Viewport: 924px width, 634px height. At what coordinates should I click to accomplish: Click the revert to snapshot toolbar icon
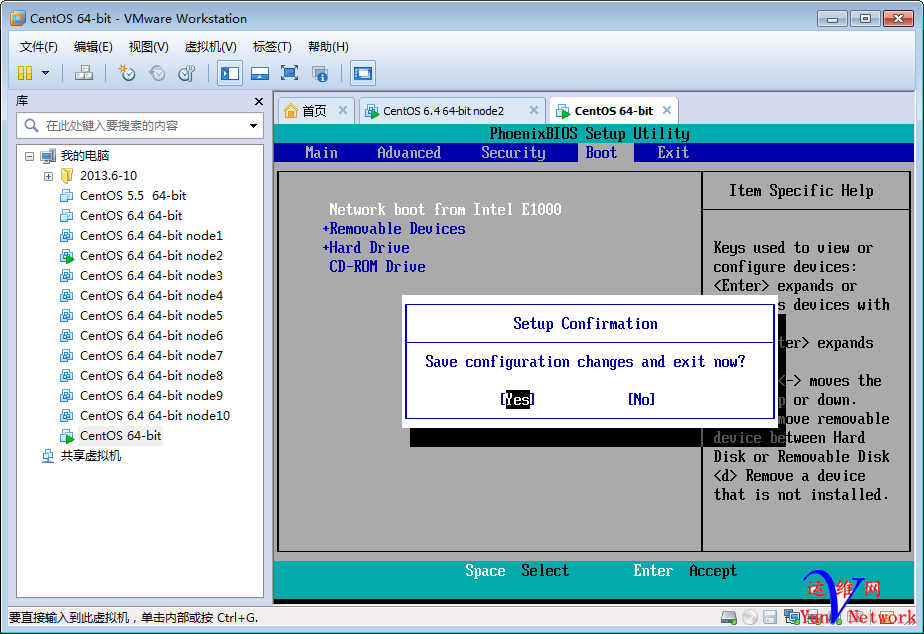(157, 73)
